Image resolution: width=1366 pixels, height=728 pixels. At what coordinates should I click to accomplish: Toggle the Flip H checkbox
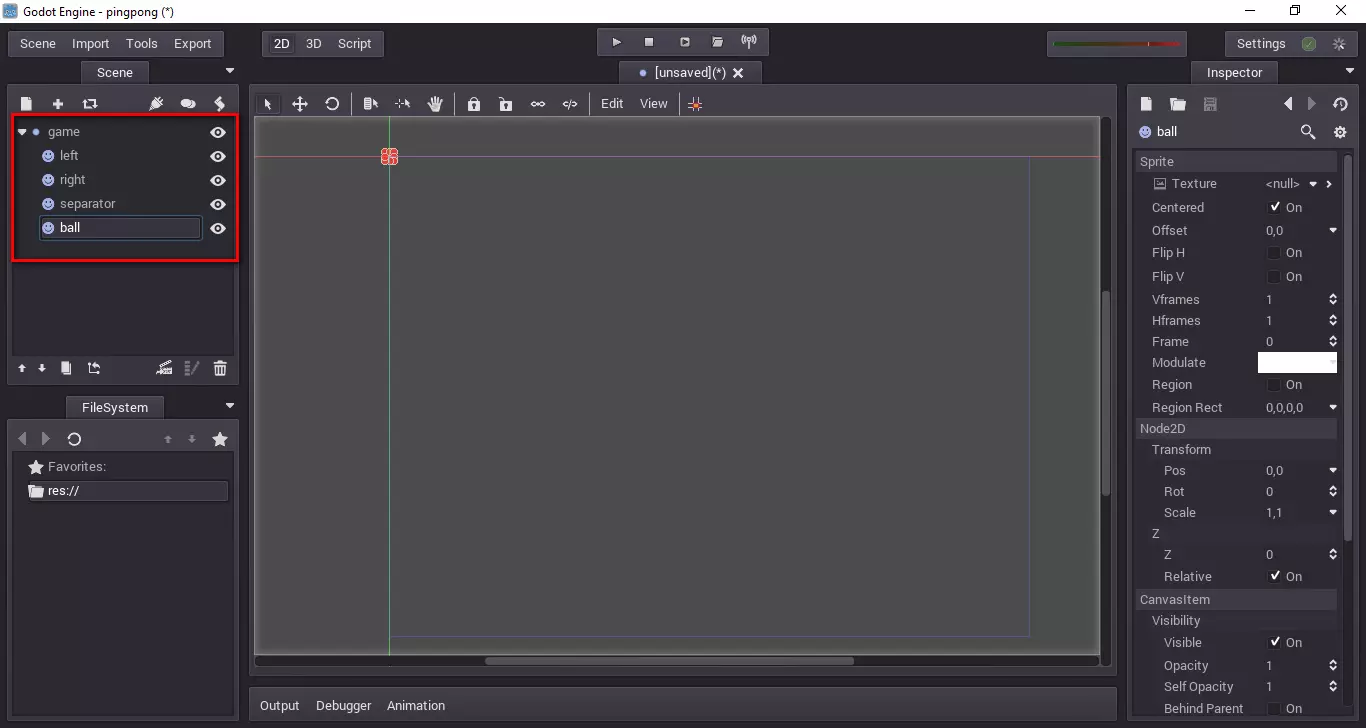pos(1274,253)
